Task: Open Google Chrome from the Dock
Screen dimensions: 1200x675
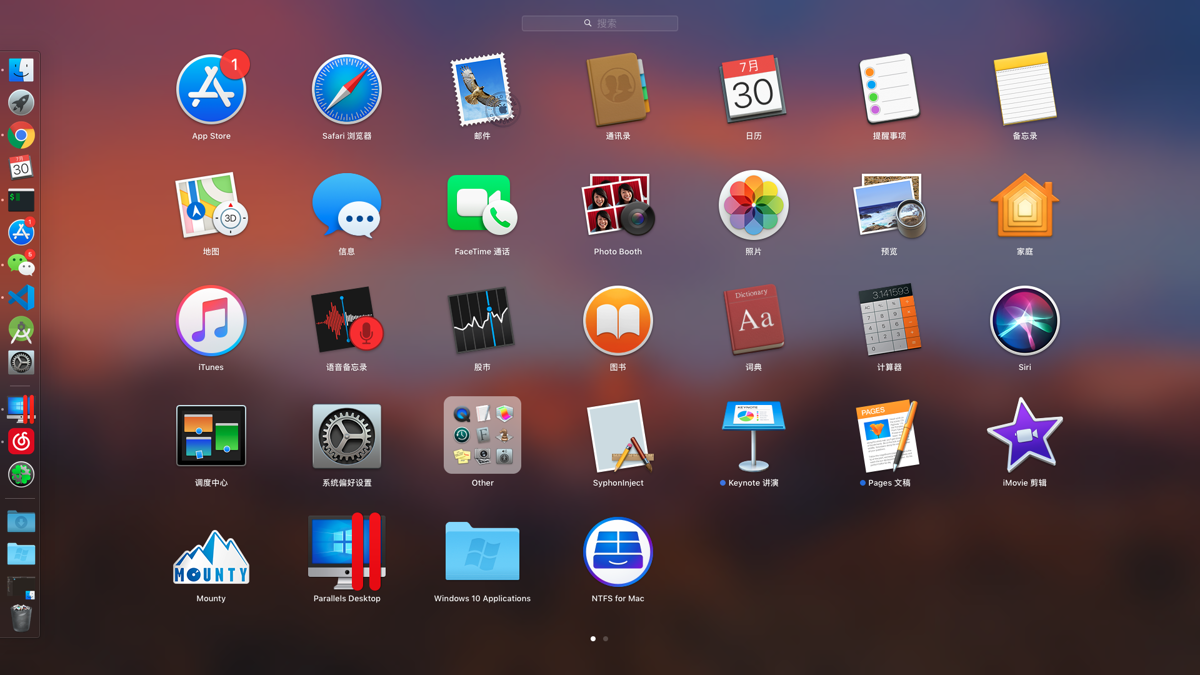Action: [21, 135]
